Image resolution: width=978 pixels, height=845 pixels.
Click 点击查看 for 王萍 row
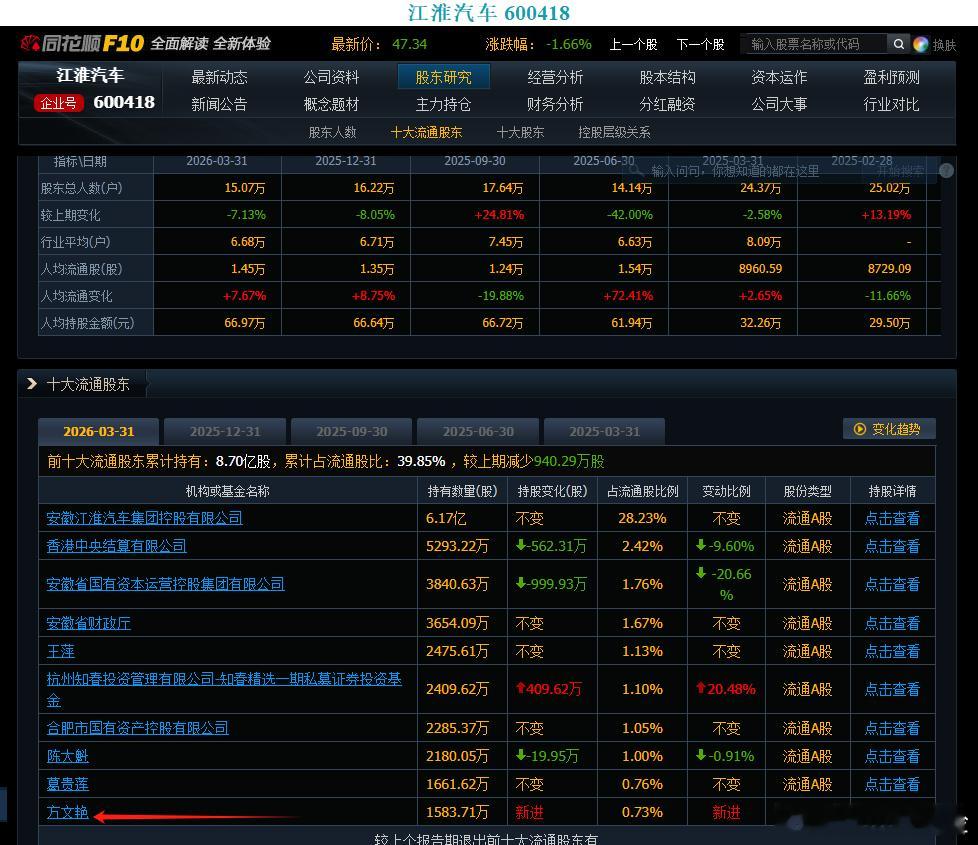pyautogui.click(x=892, y=652)
